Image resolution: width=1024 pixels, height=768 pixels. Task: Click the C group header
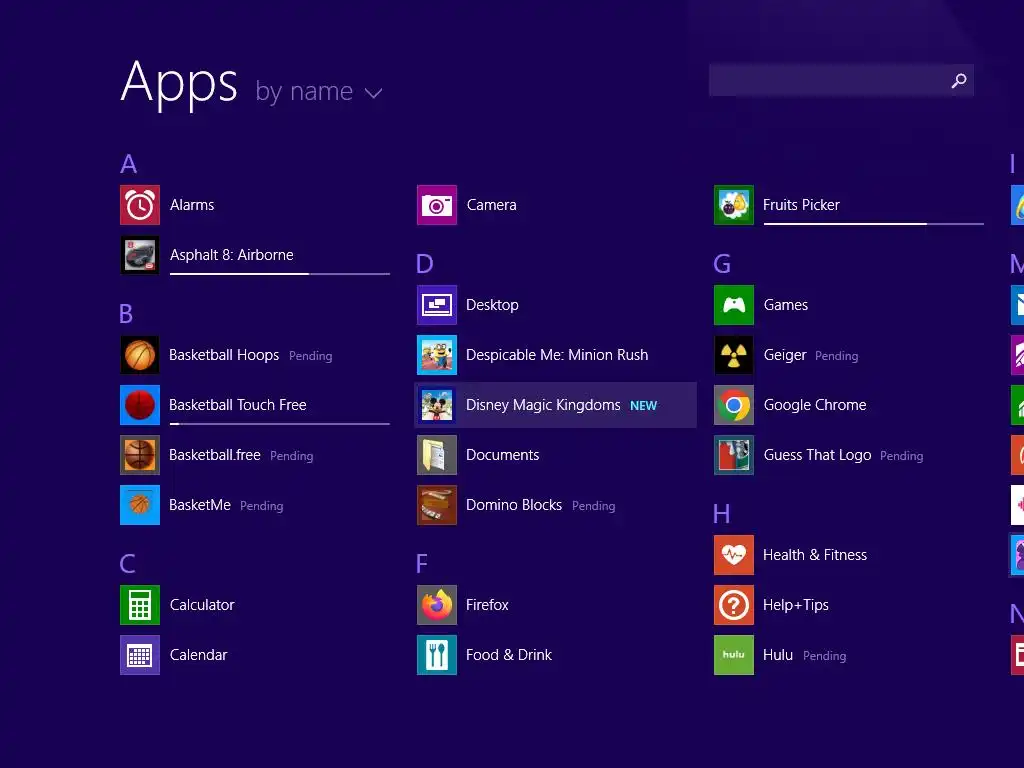click(127, 564)
